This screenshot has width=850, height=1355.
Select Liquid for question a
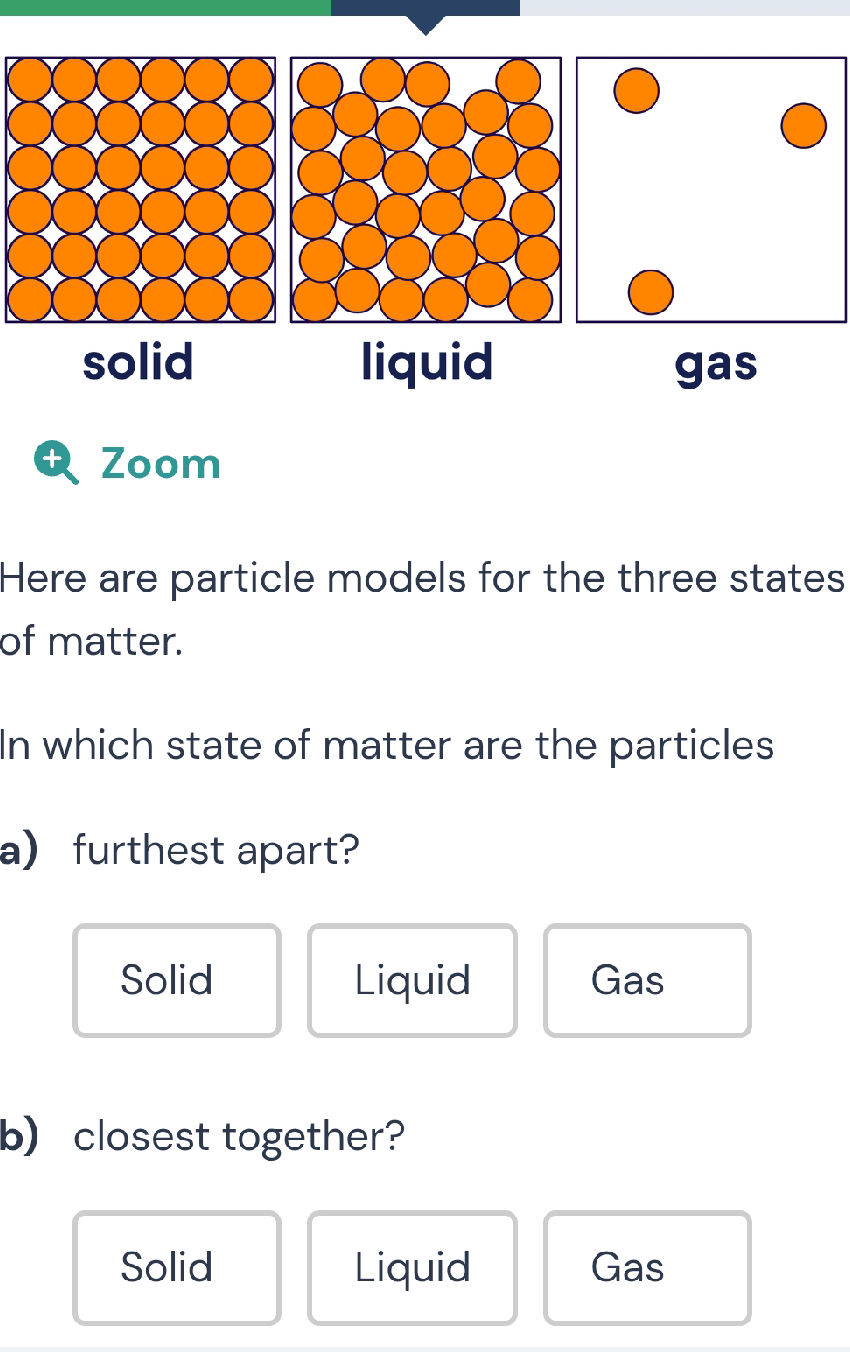click(412, 980)
